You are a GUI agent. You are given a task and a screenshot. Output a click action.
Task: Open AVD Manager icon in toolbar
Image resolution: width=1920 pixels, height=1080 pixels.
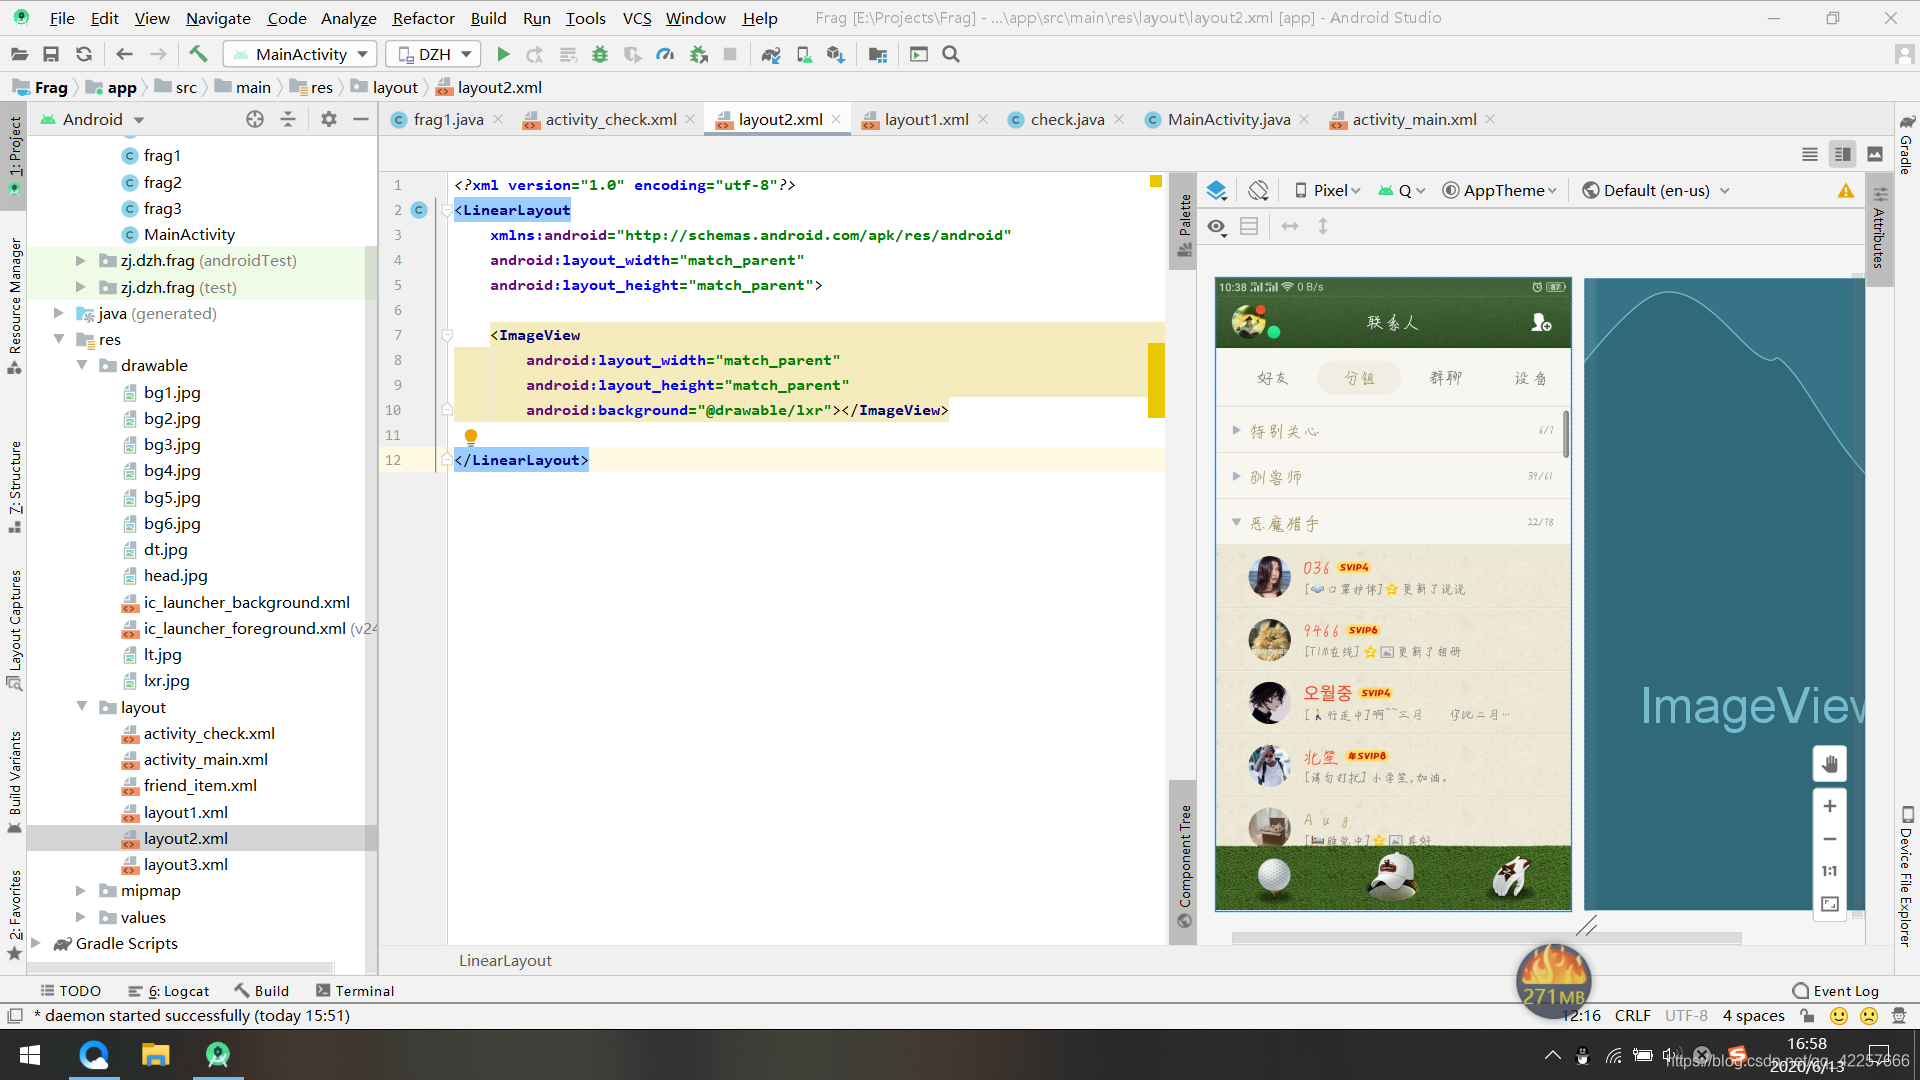804,54
